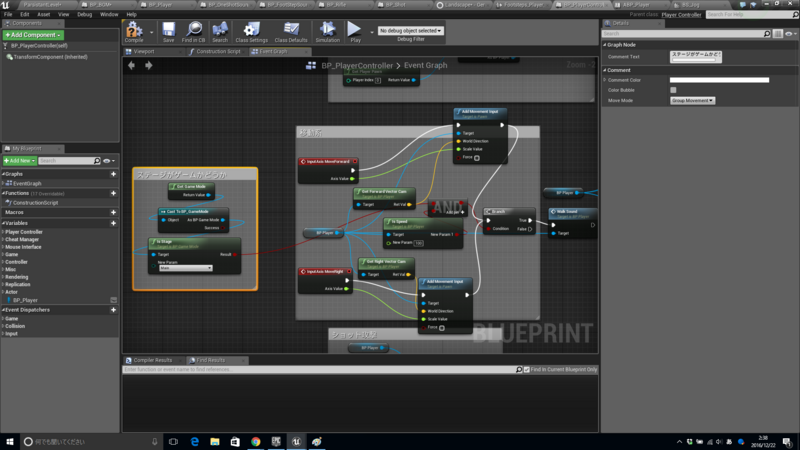Switch to Construction Script tab
Viewport: 800px width, 450px height.
[x=218, y=52]
